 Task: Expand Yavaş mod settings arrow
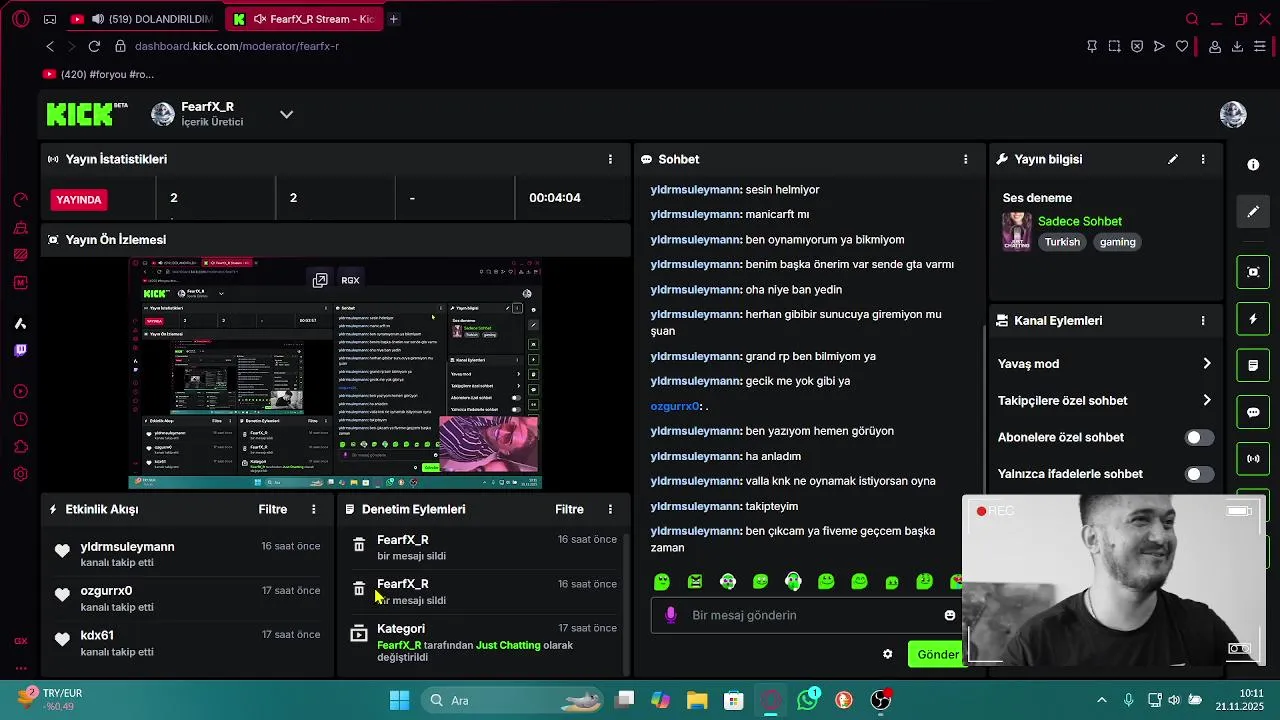coord(1207,364)
